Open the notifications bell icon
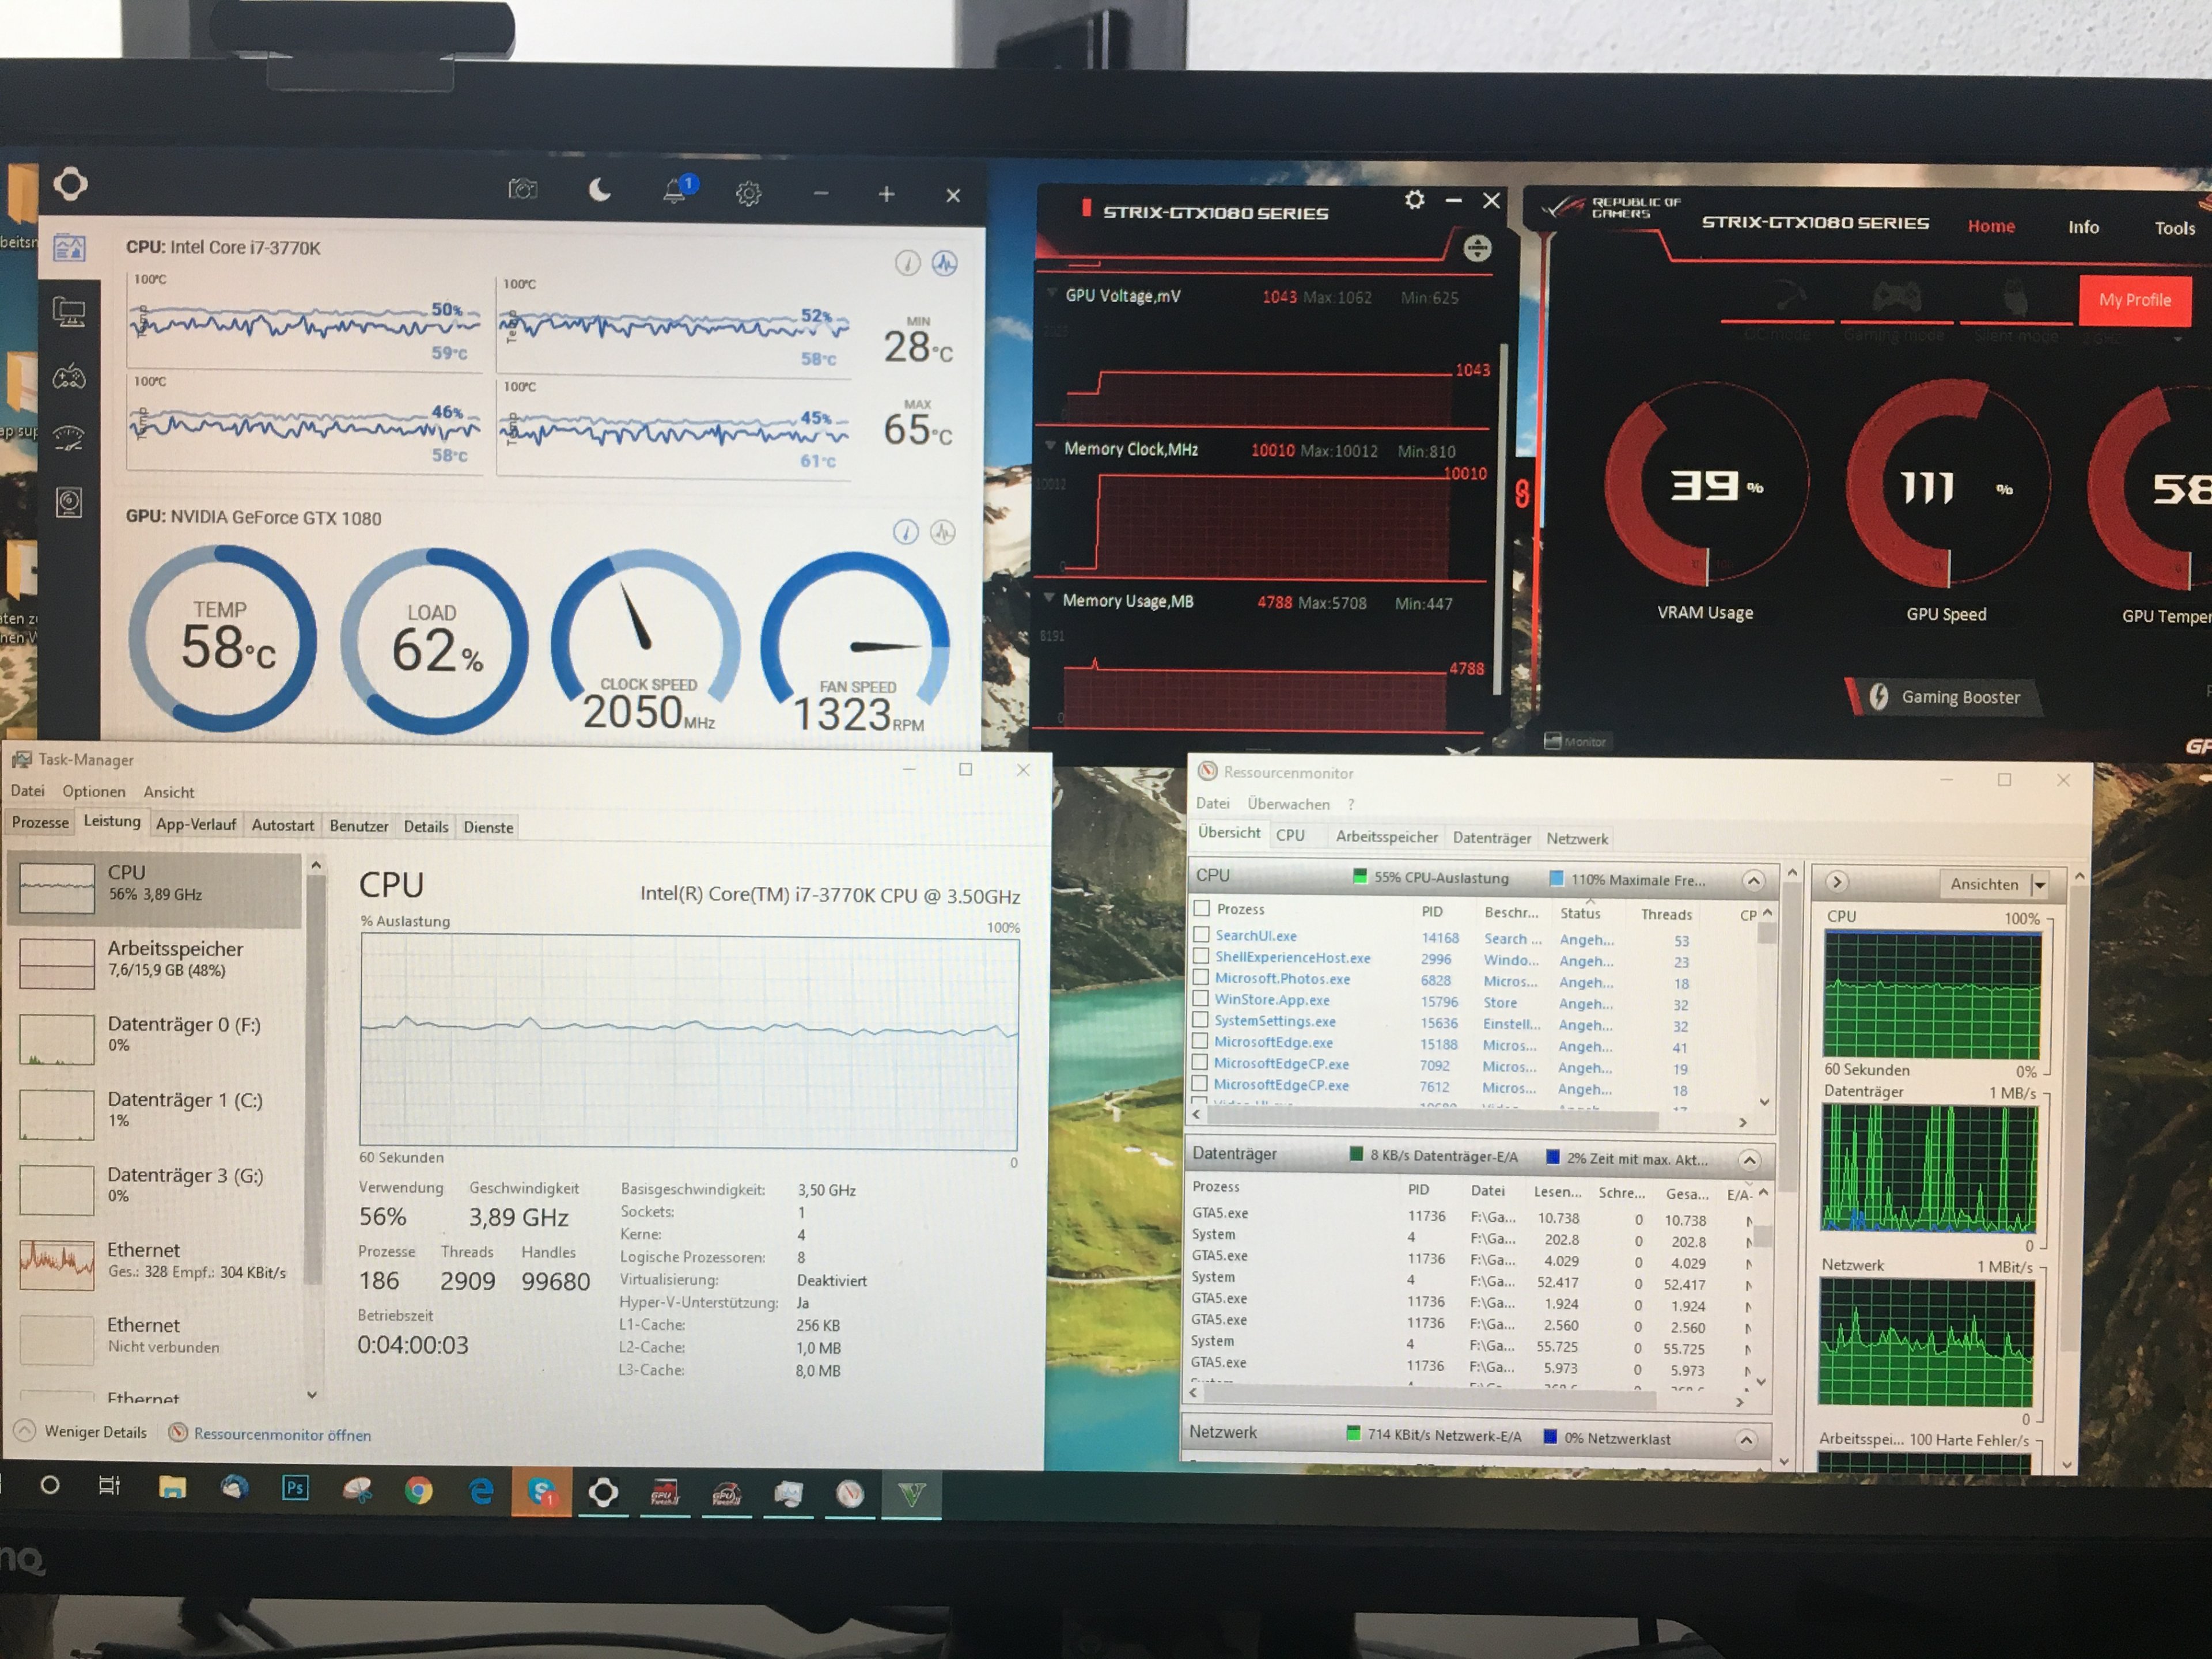 tap(675, 191)
